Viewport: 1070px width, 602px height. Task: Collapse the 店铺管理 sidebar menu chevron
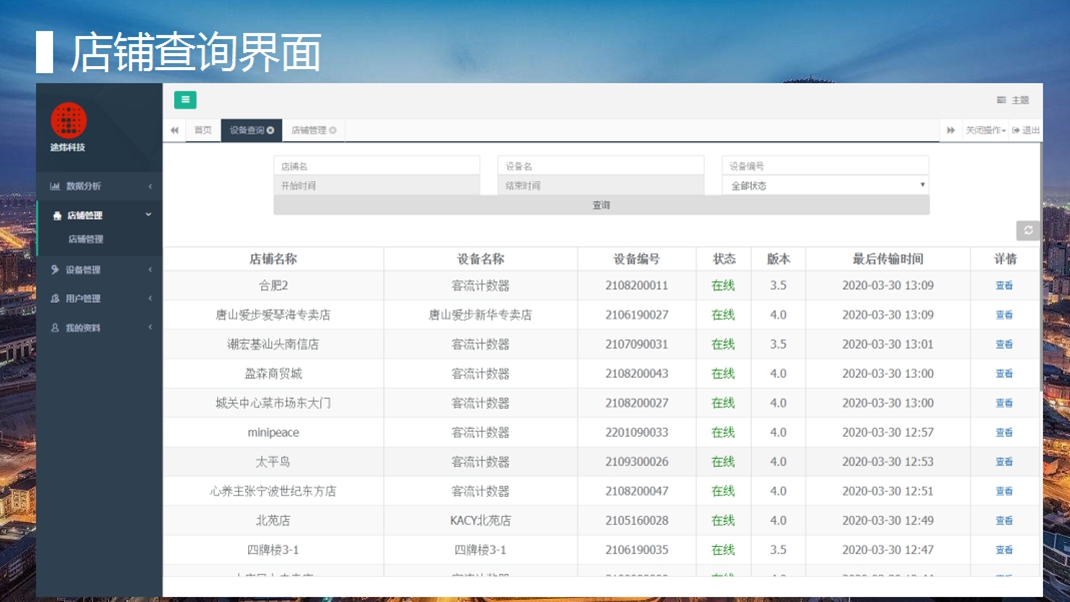click(148, 214)
